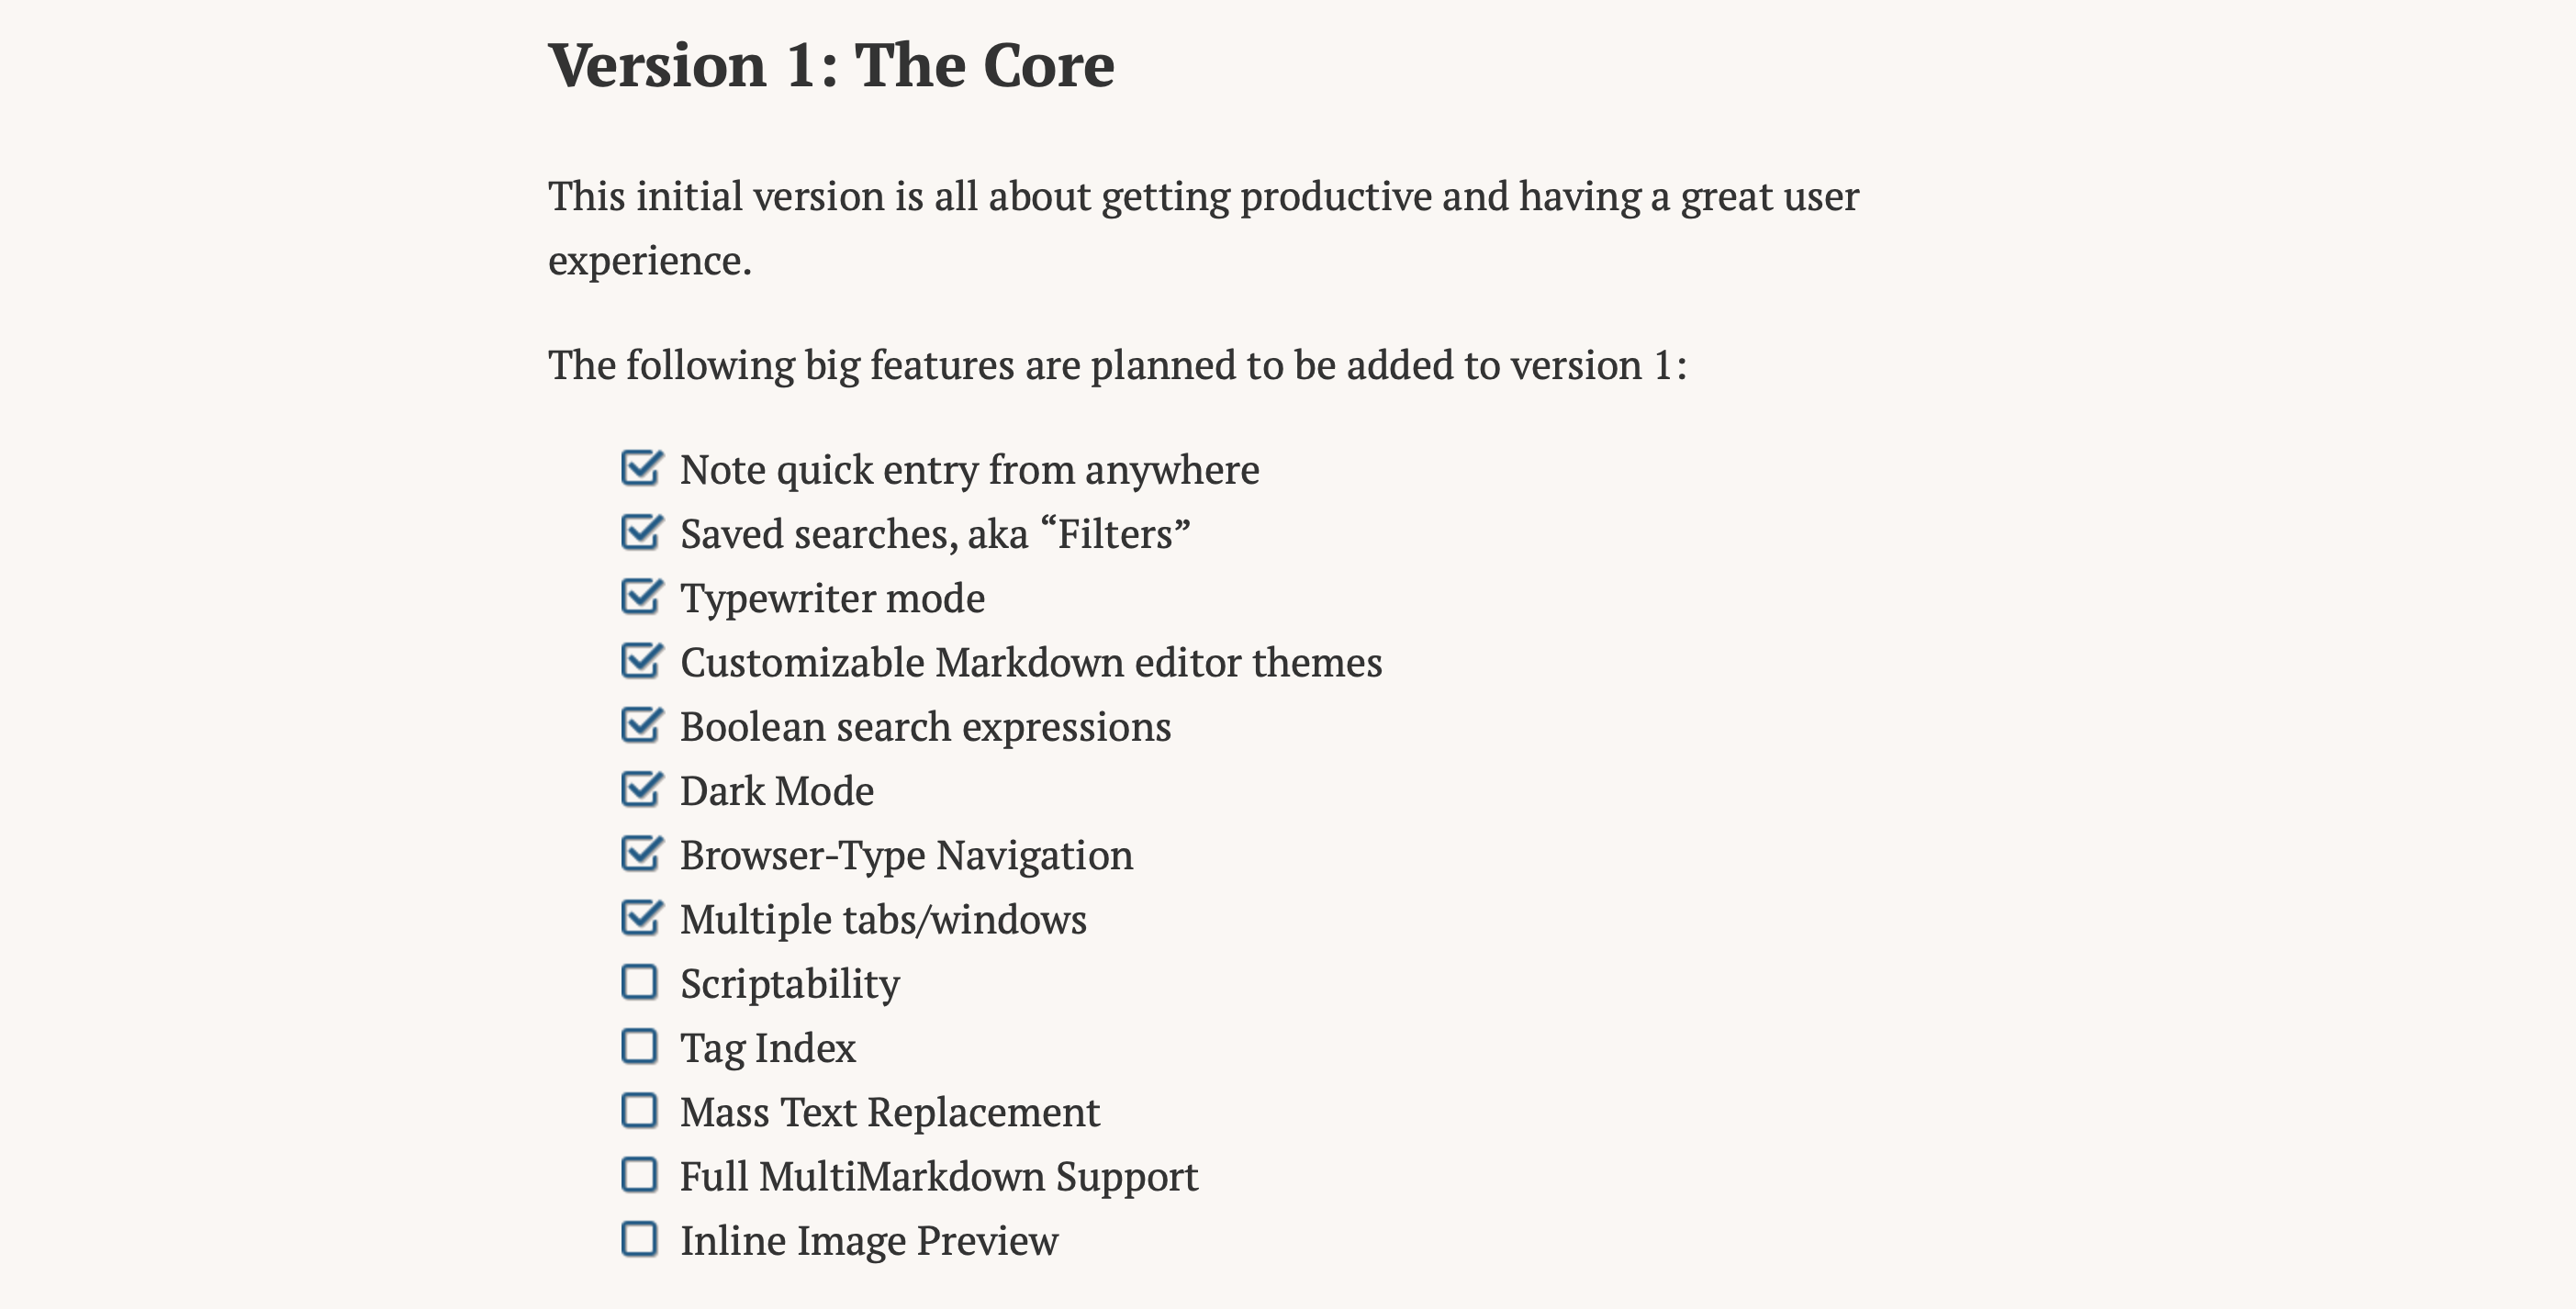Enable the Inline Image Preview checkbox
Viewport: 2576px width, 1309px height.
[639, 1239]
